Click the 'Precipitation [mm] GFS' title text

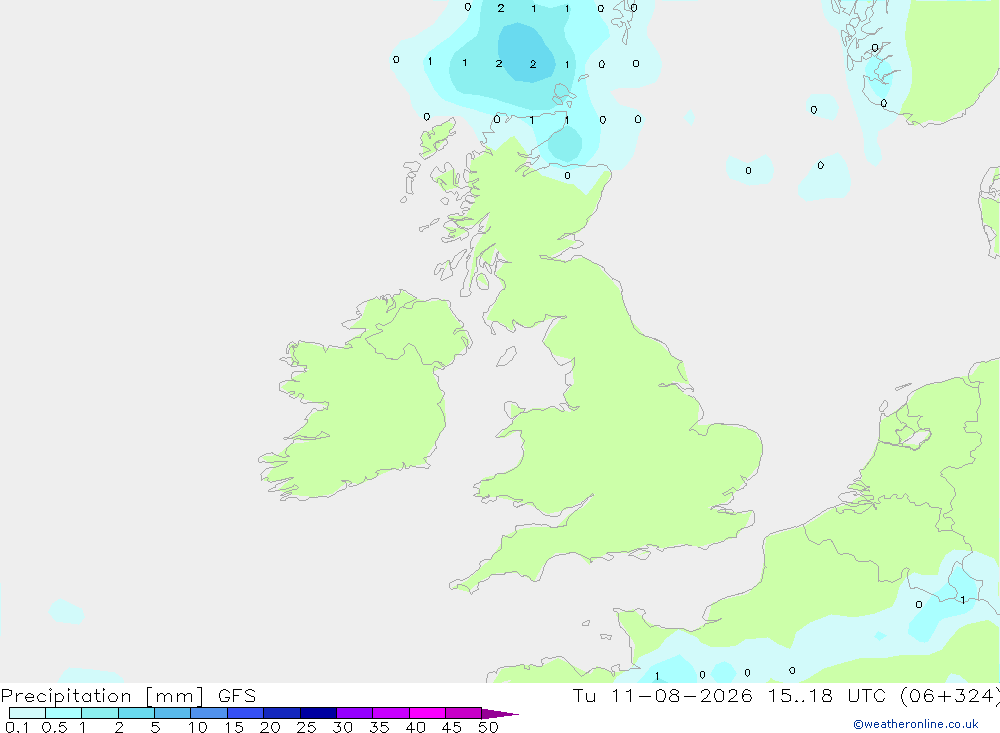(128, 696)
